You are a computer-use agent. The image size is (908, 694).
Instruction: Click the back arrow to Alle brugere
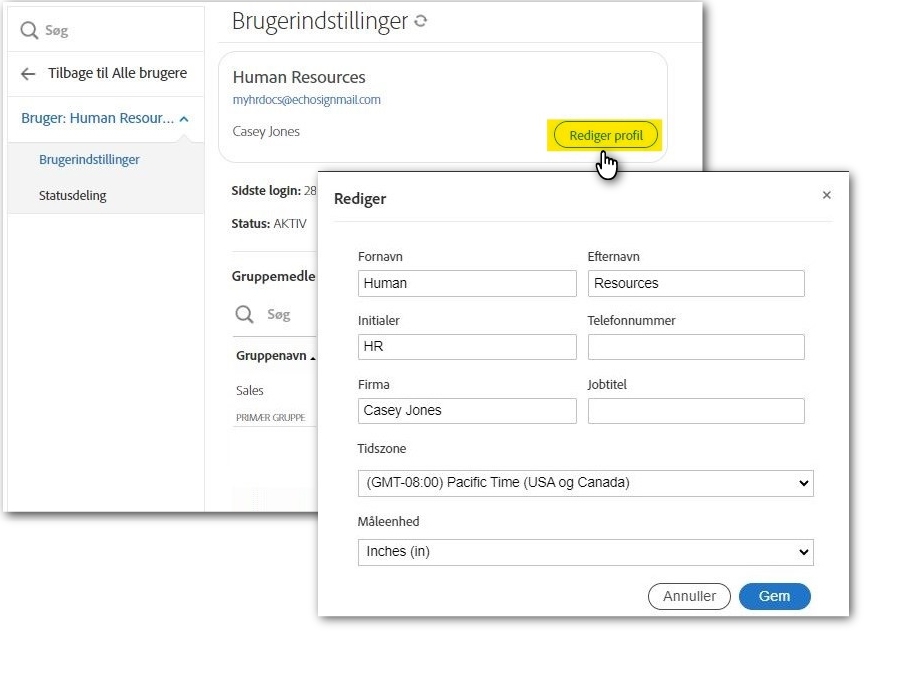[28, 74]
